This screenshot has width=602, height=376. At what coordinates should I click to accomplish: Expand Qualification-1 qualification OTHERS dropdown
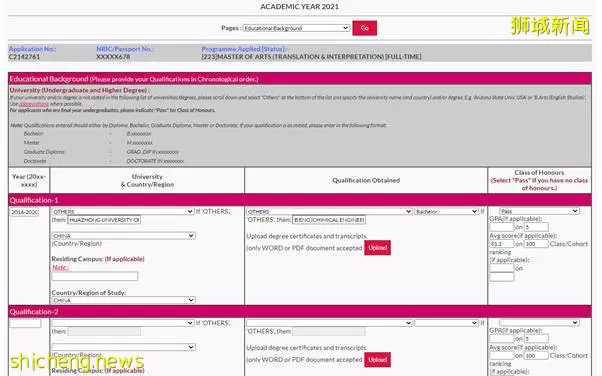click(x=329, y=212)
